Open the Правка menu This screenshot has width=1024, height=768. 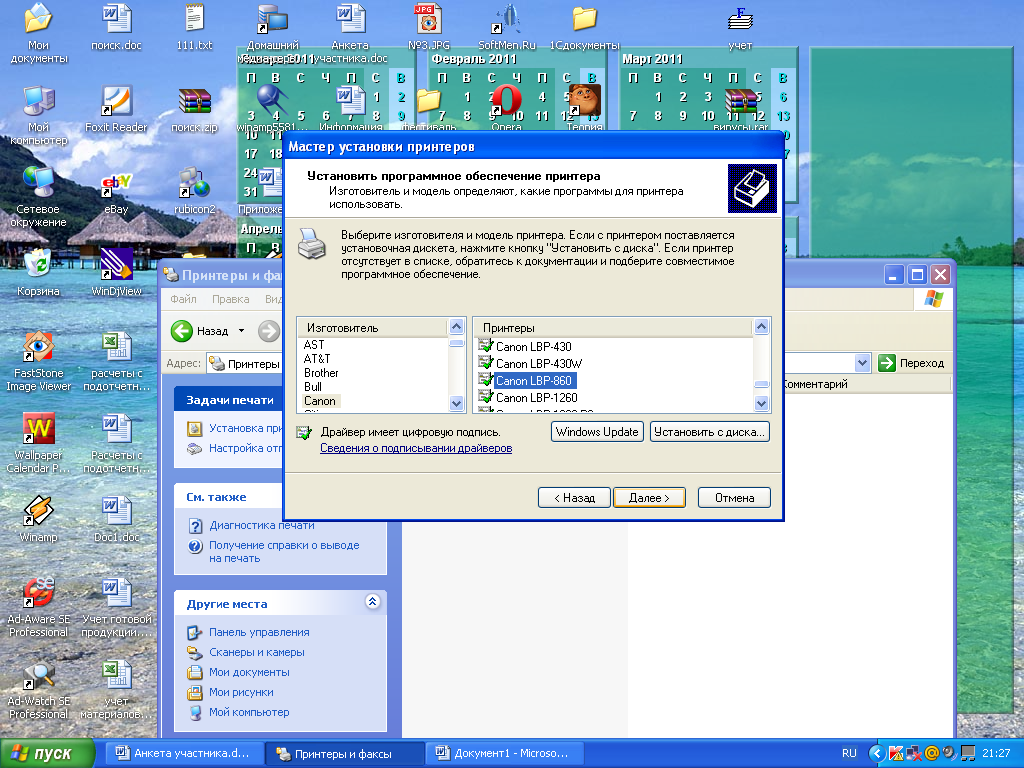pyautogui.click(x=231, y=299)
